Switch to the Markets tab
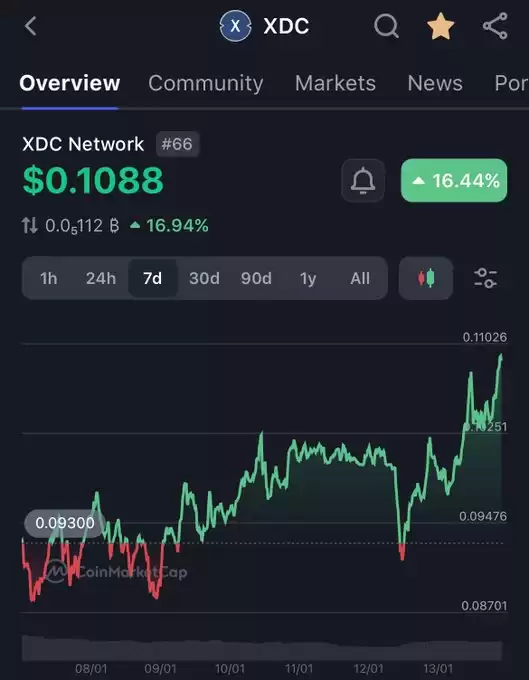 (335, 83)
